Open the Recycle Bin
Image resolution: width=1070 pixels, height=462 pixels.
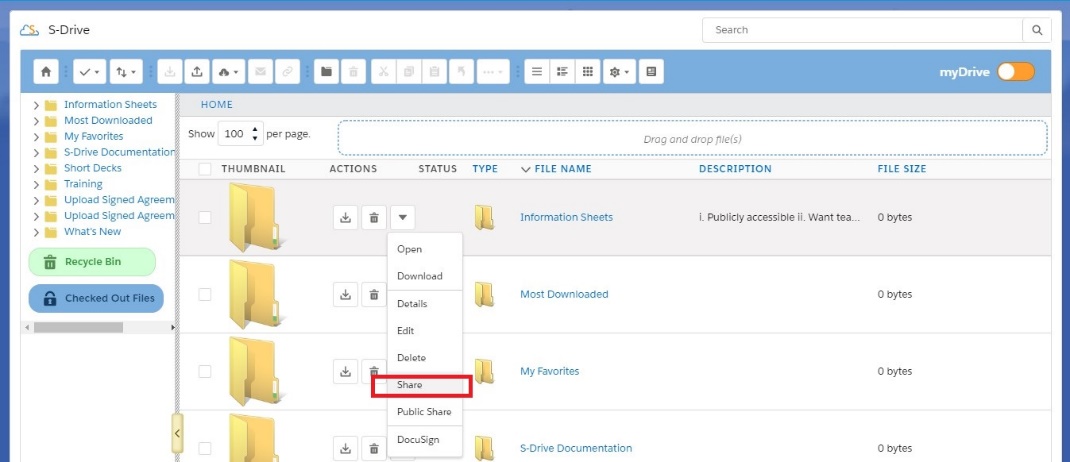tap(92, 262)
